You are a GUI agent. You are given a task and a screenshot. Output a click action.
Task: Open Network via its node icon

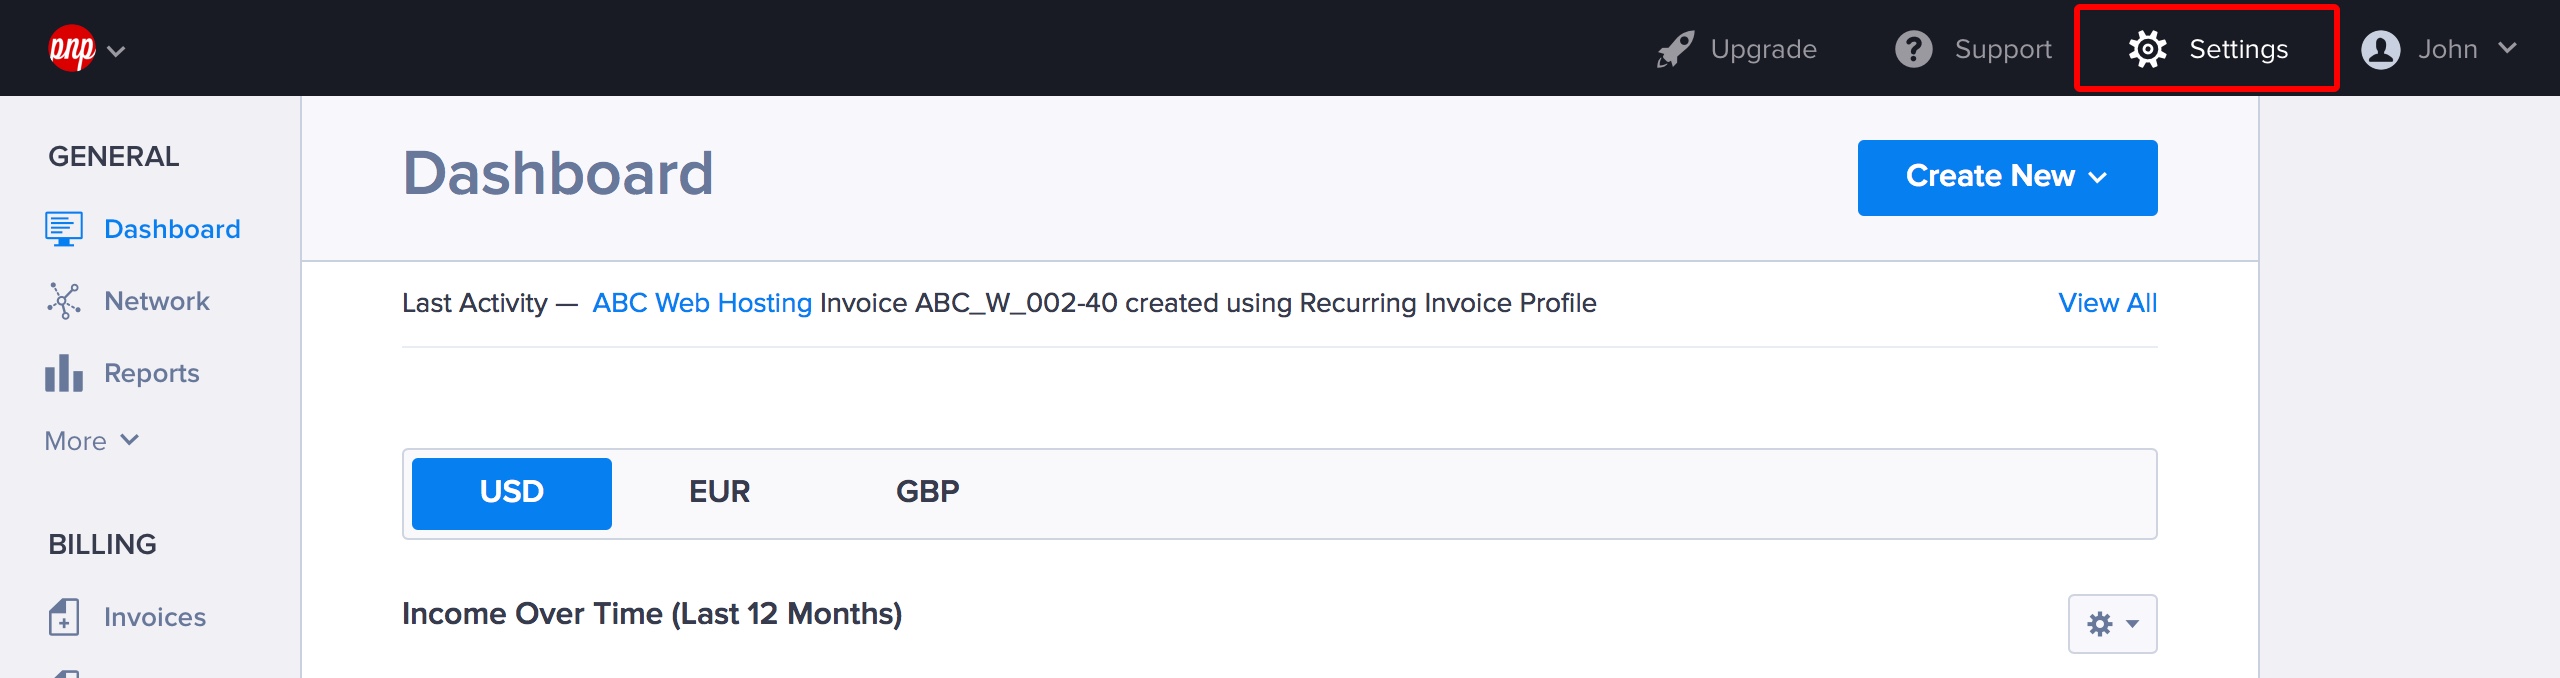64,301
